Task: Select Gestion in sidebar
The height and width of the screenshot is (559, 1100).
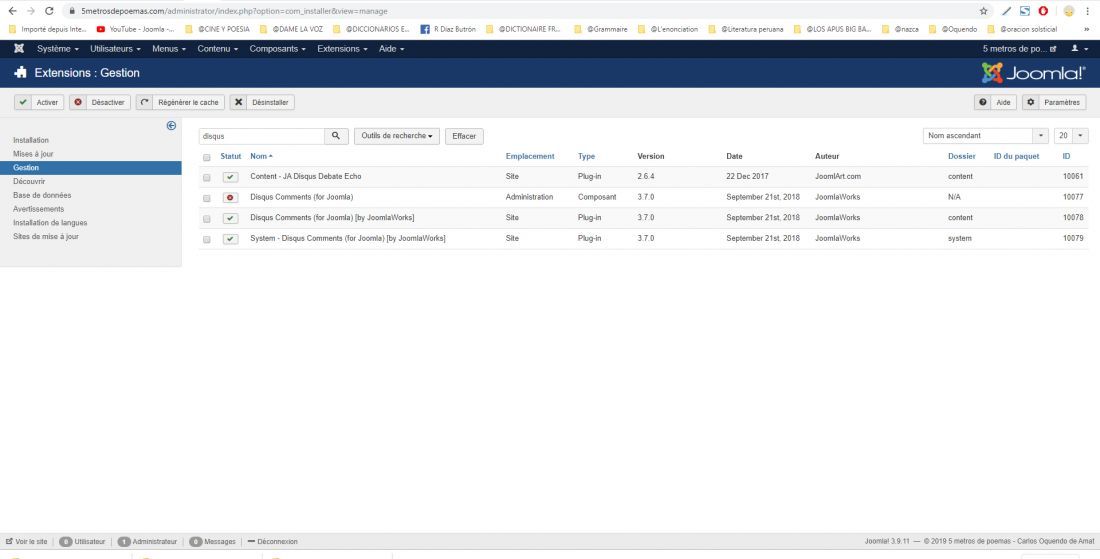Action: pos(90,168)
